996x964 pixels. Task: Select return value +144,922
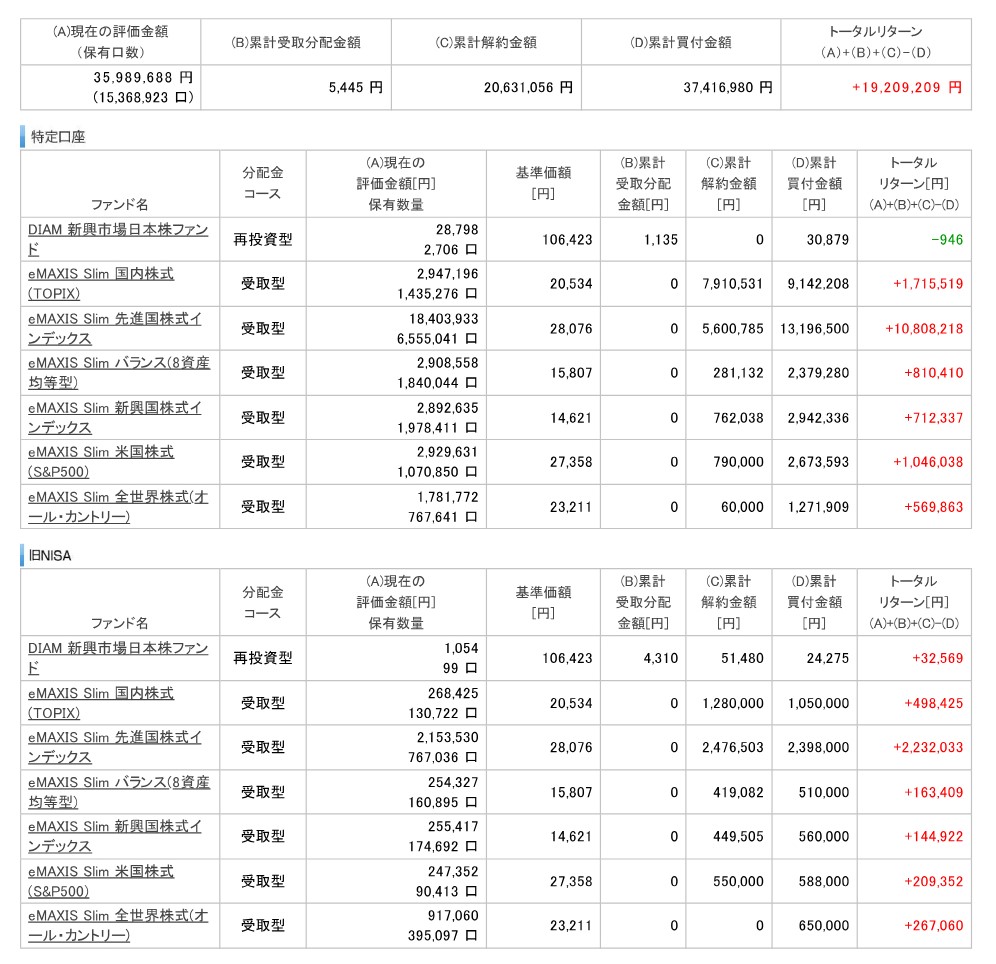[934, 836]
